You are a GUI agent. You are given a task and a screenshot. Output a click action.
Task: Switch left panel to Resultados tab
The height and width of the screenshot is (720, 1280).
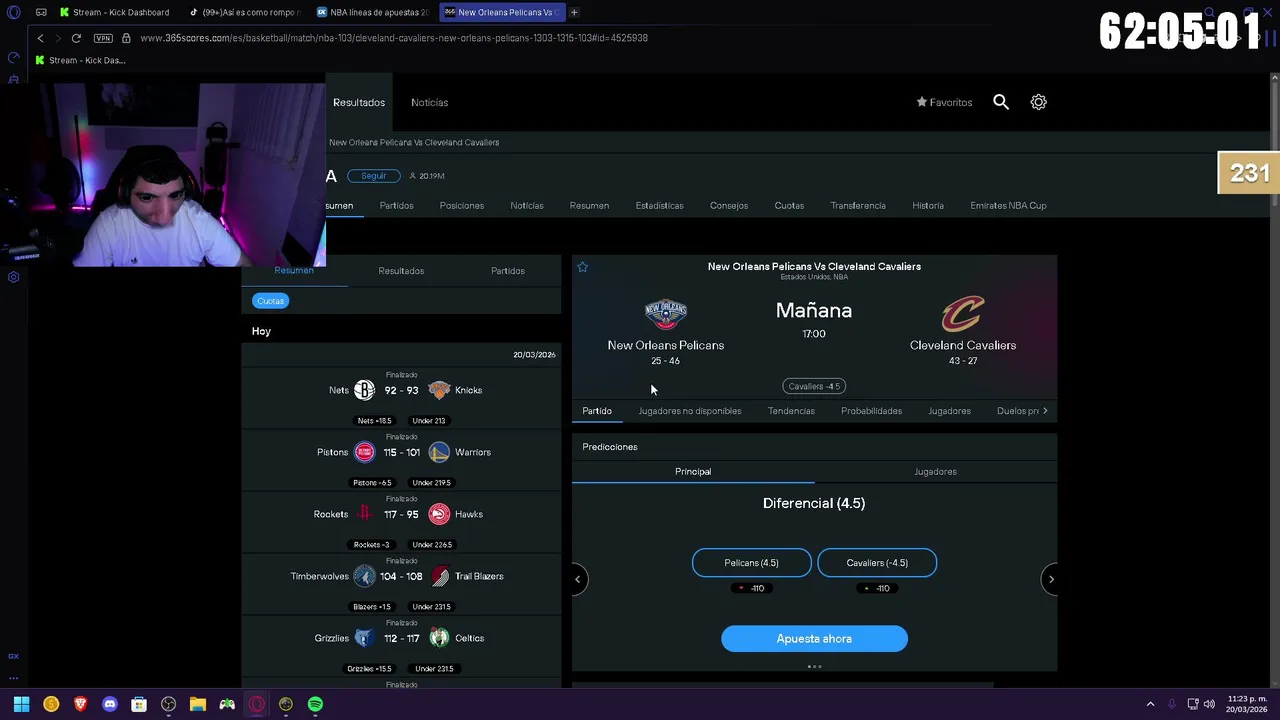[x=401, y=271]
